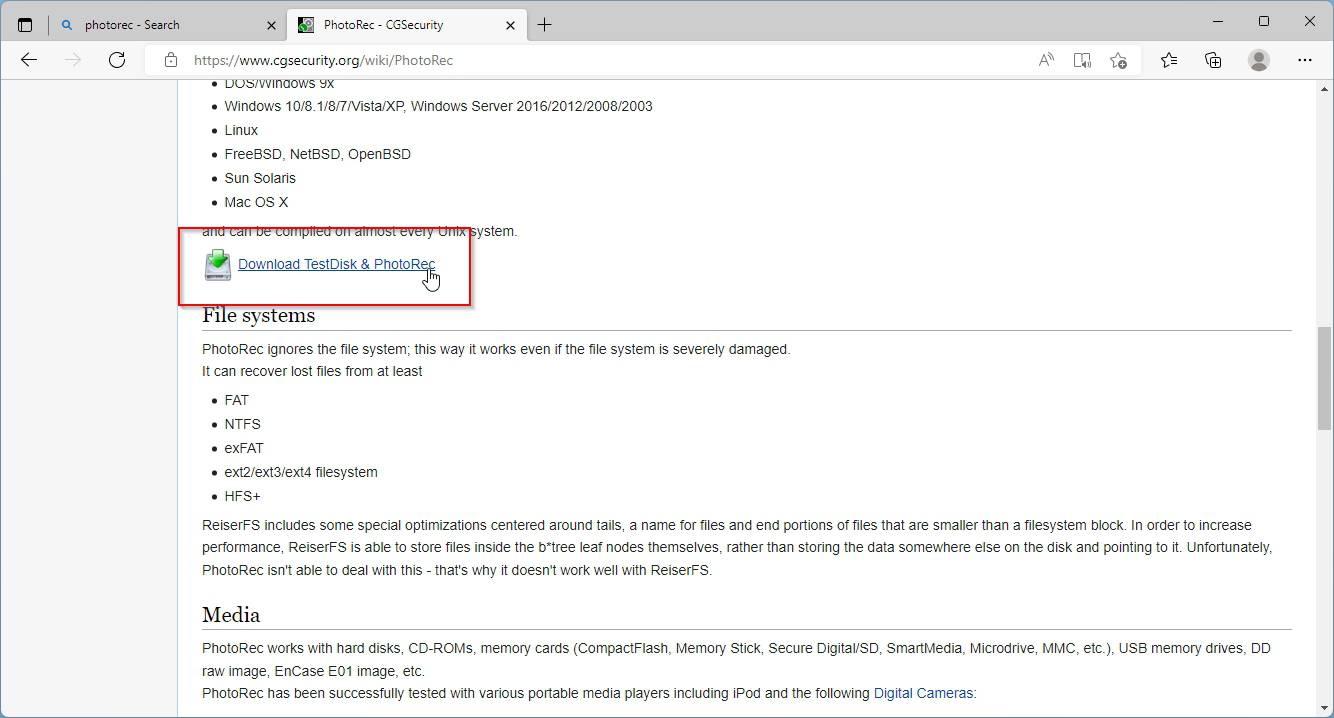Open a new browser tab

point(545,25)
